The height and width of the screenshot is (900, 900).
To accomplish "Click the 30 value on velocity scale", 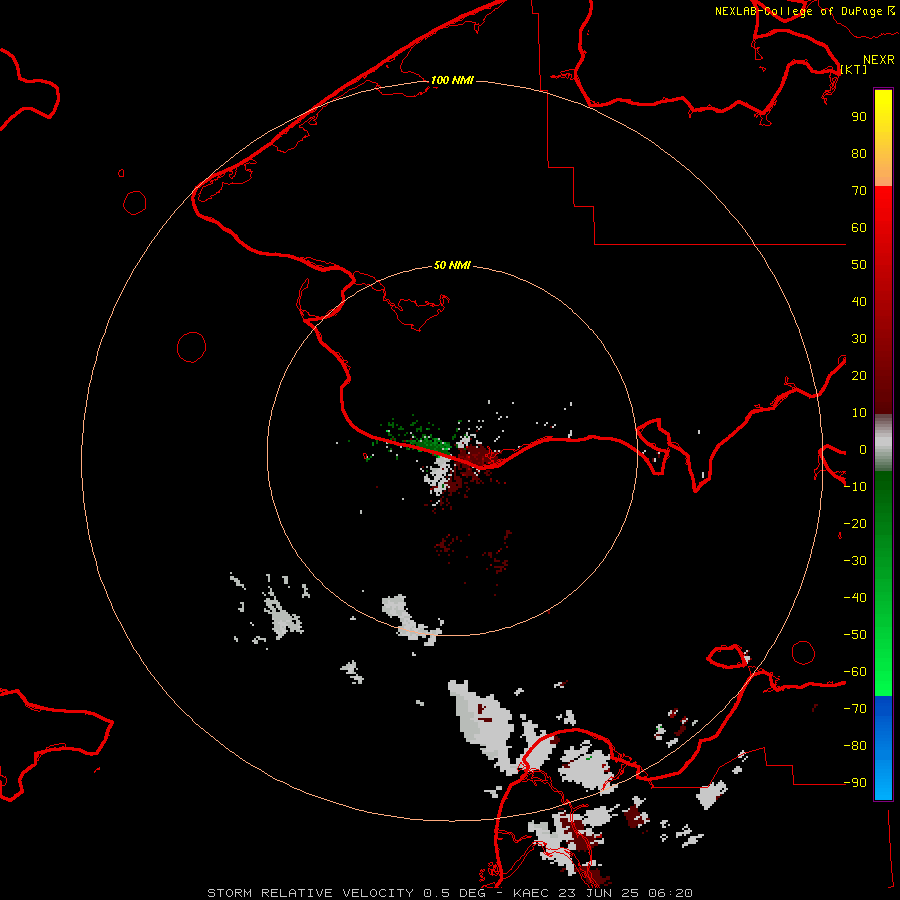I will tap(859, 339).
